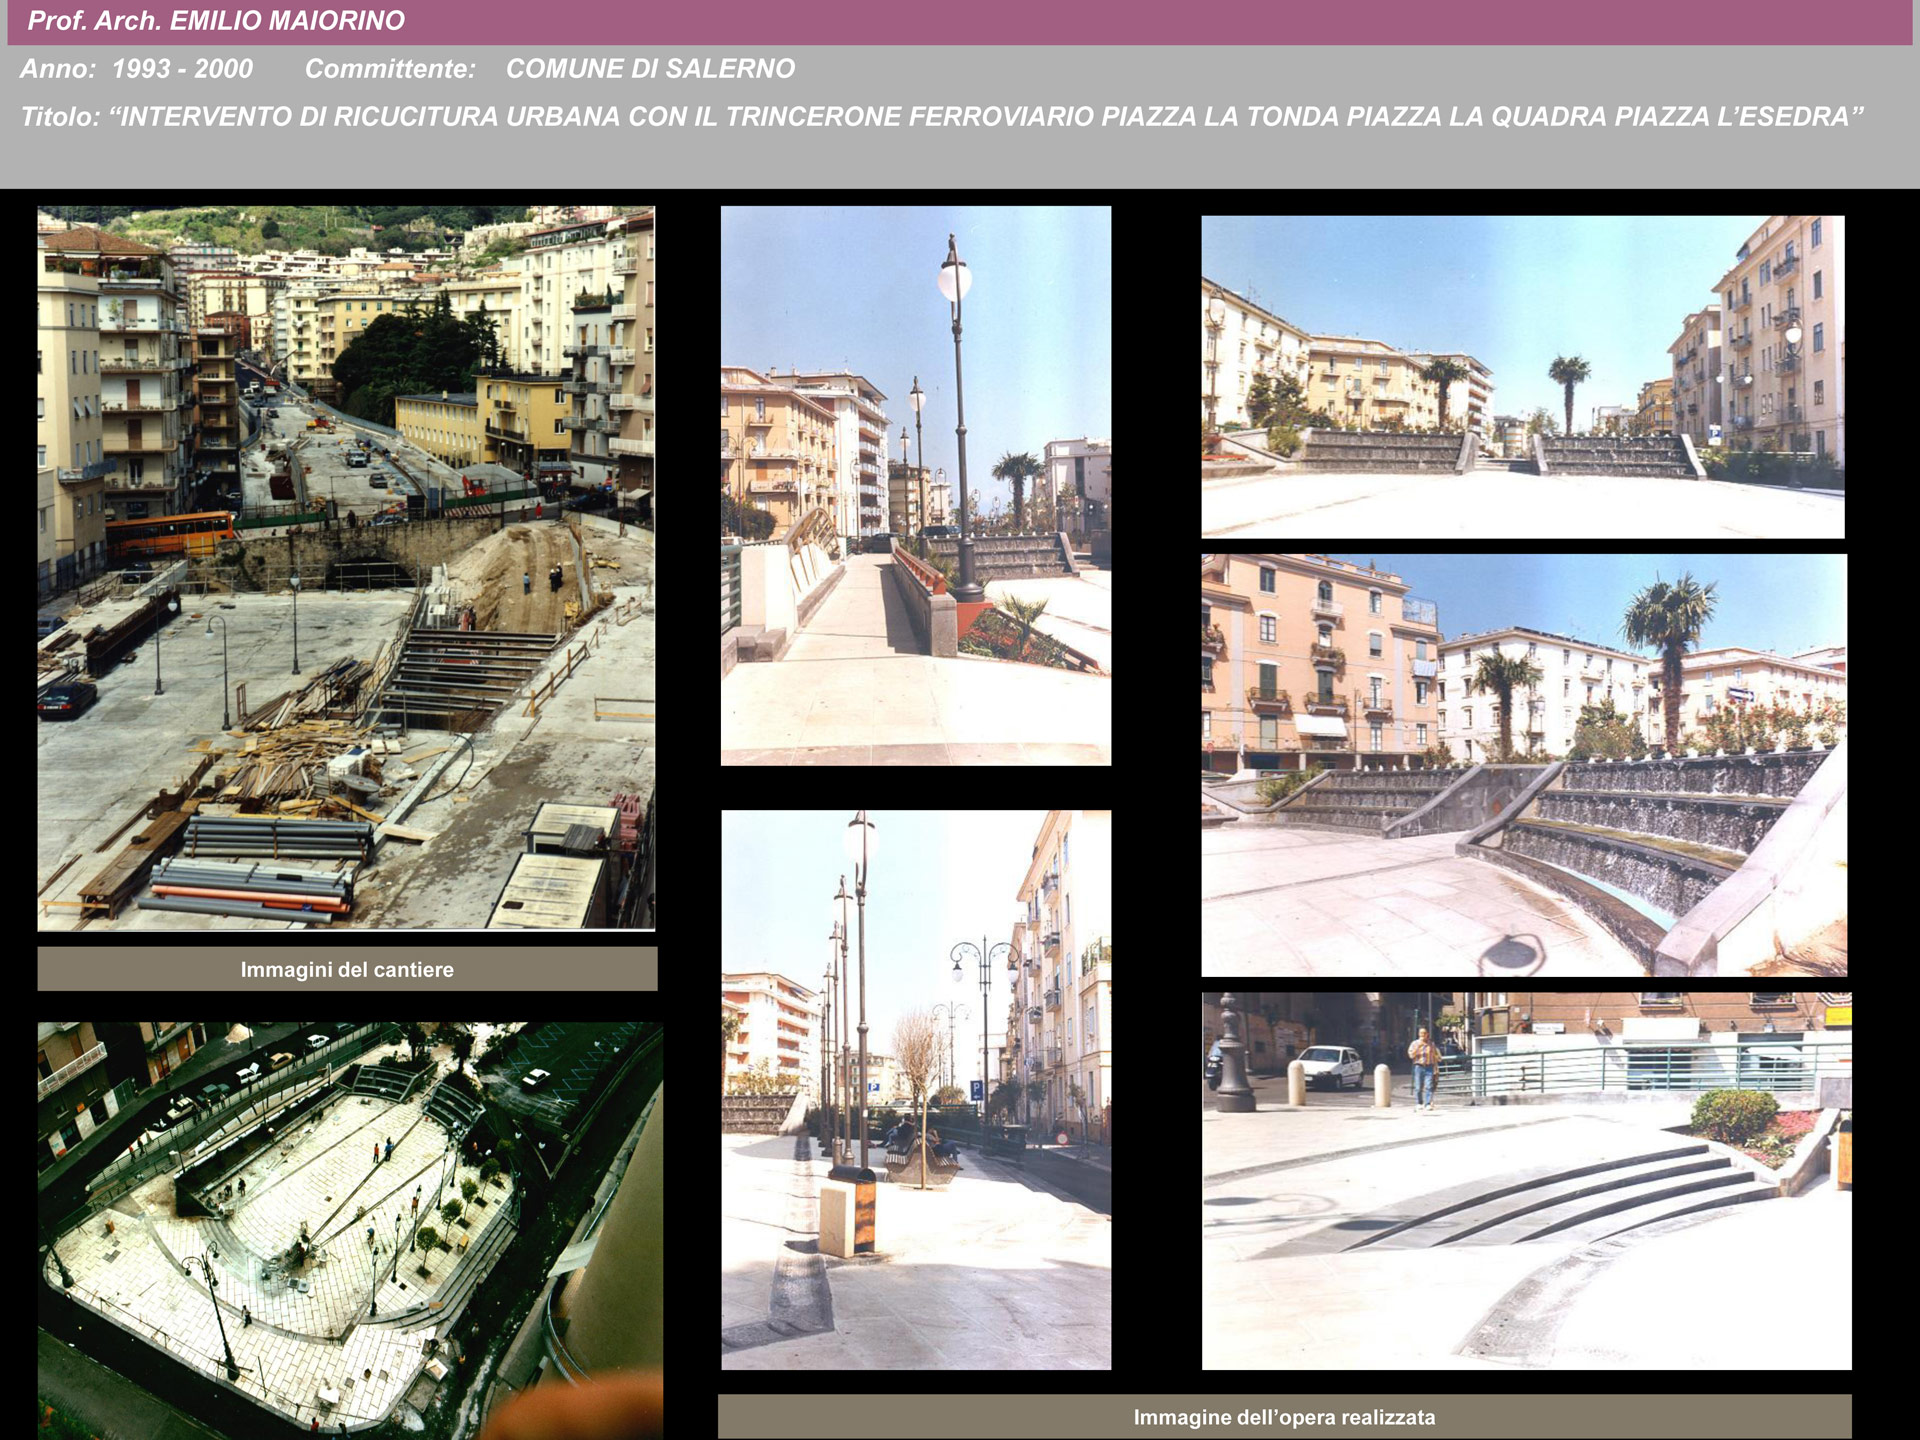Select the street lamp walkway photo
Screen dimensions: 1920x1440
[x=915, y=485]
